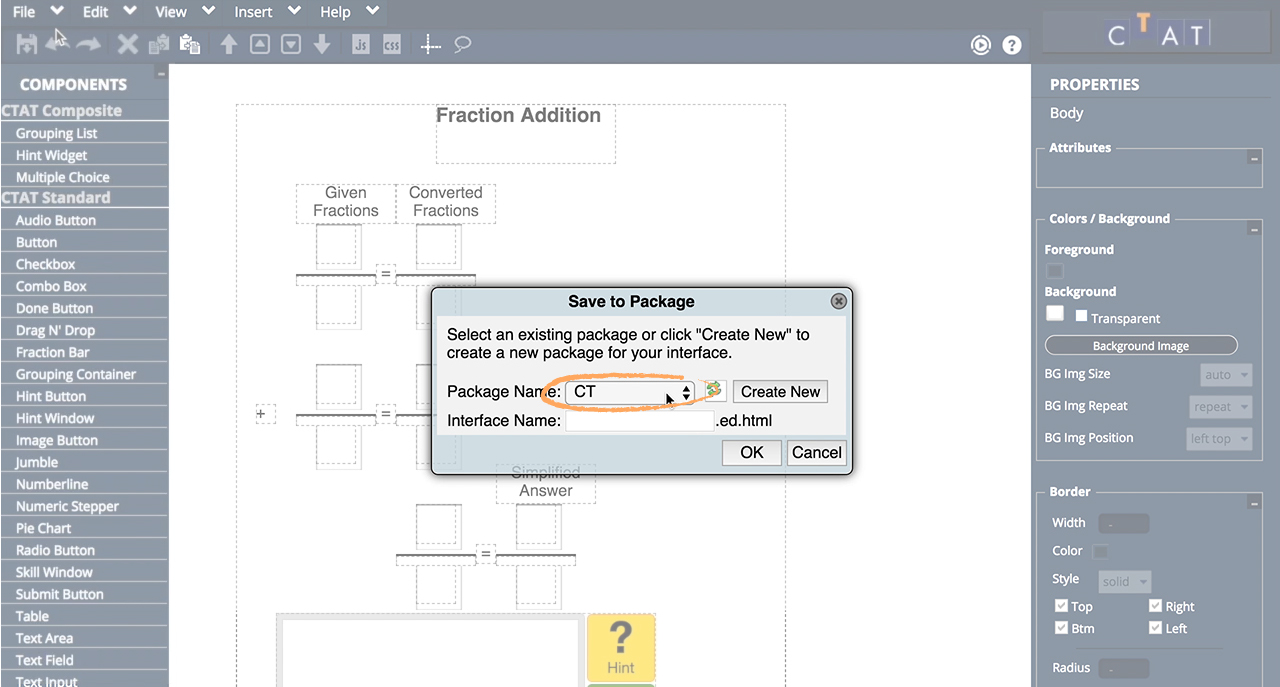Confirm the dialog with OK button
The height and width of the screenshot is (687, 1280).
coord(751,452)
